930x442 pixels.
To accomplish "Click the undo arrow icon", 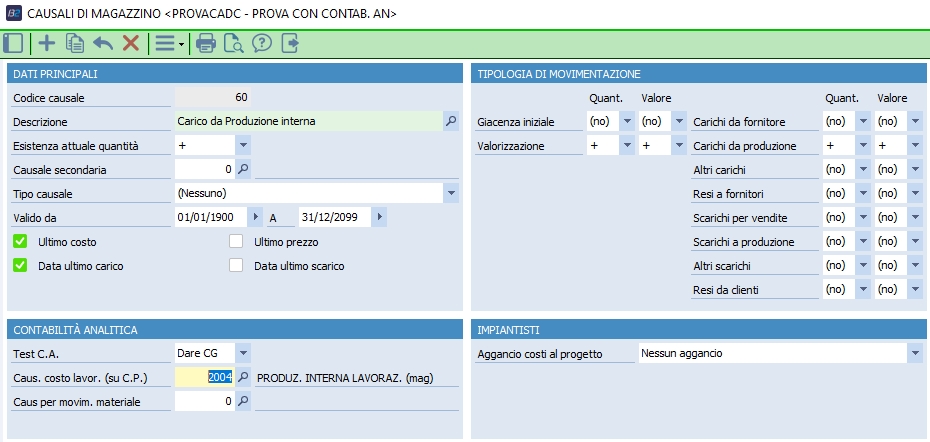I will tap(102, 43).
